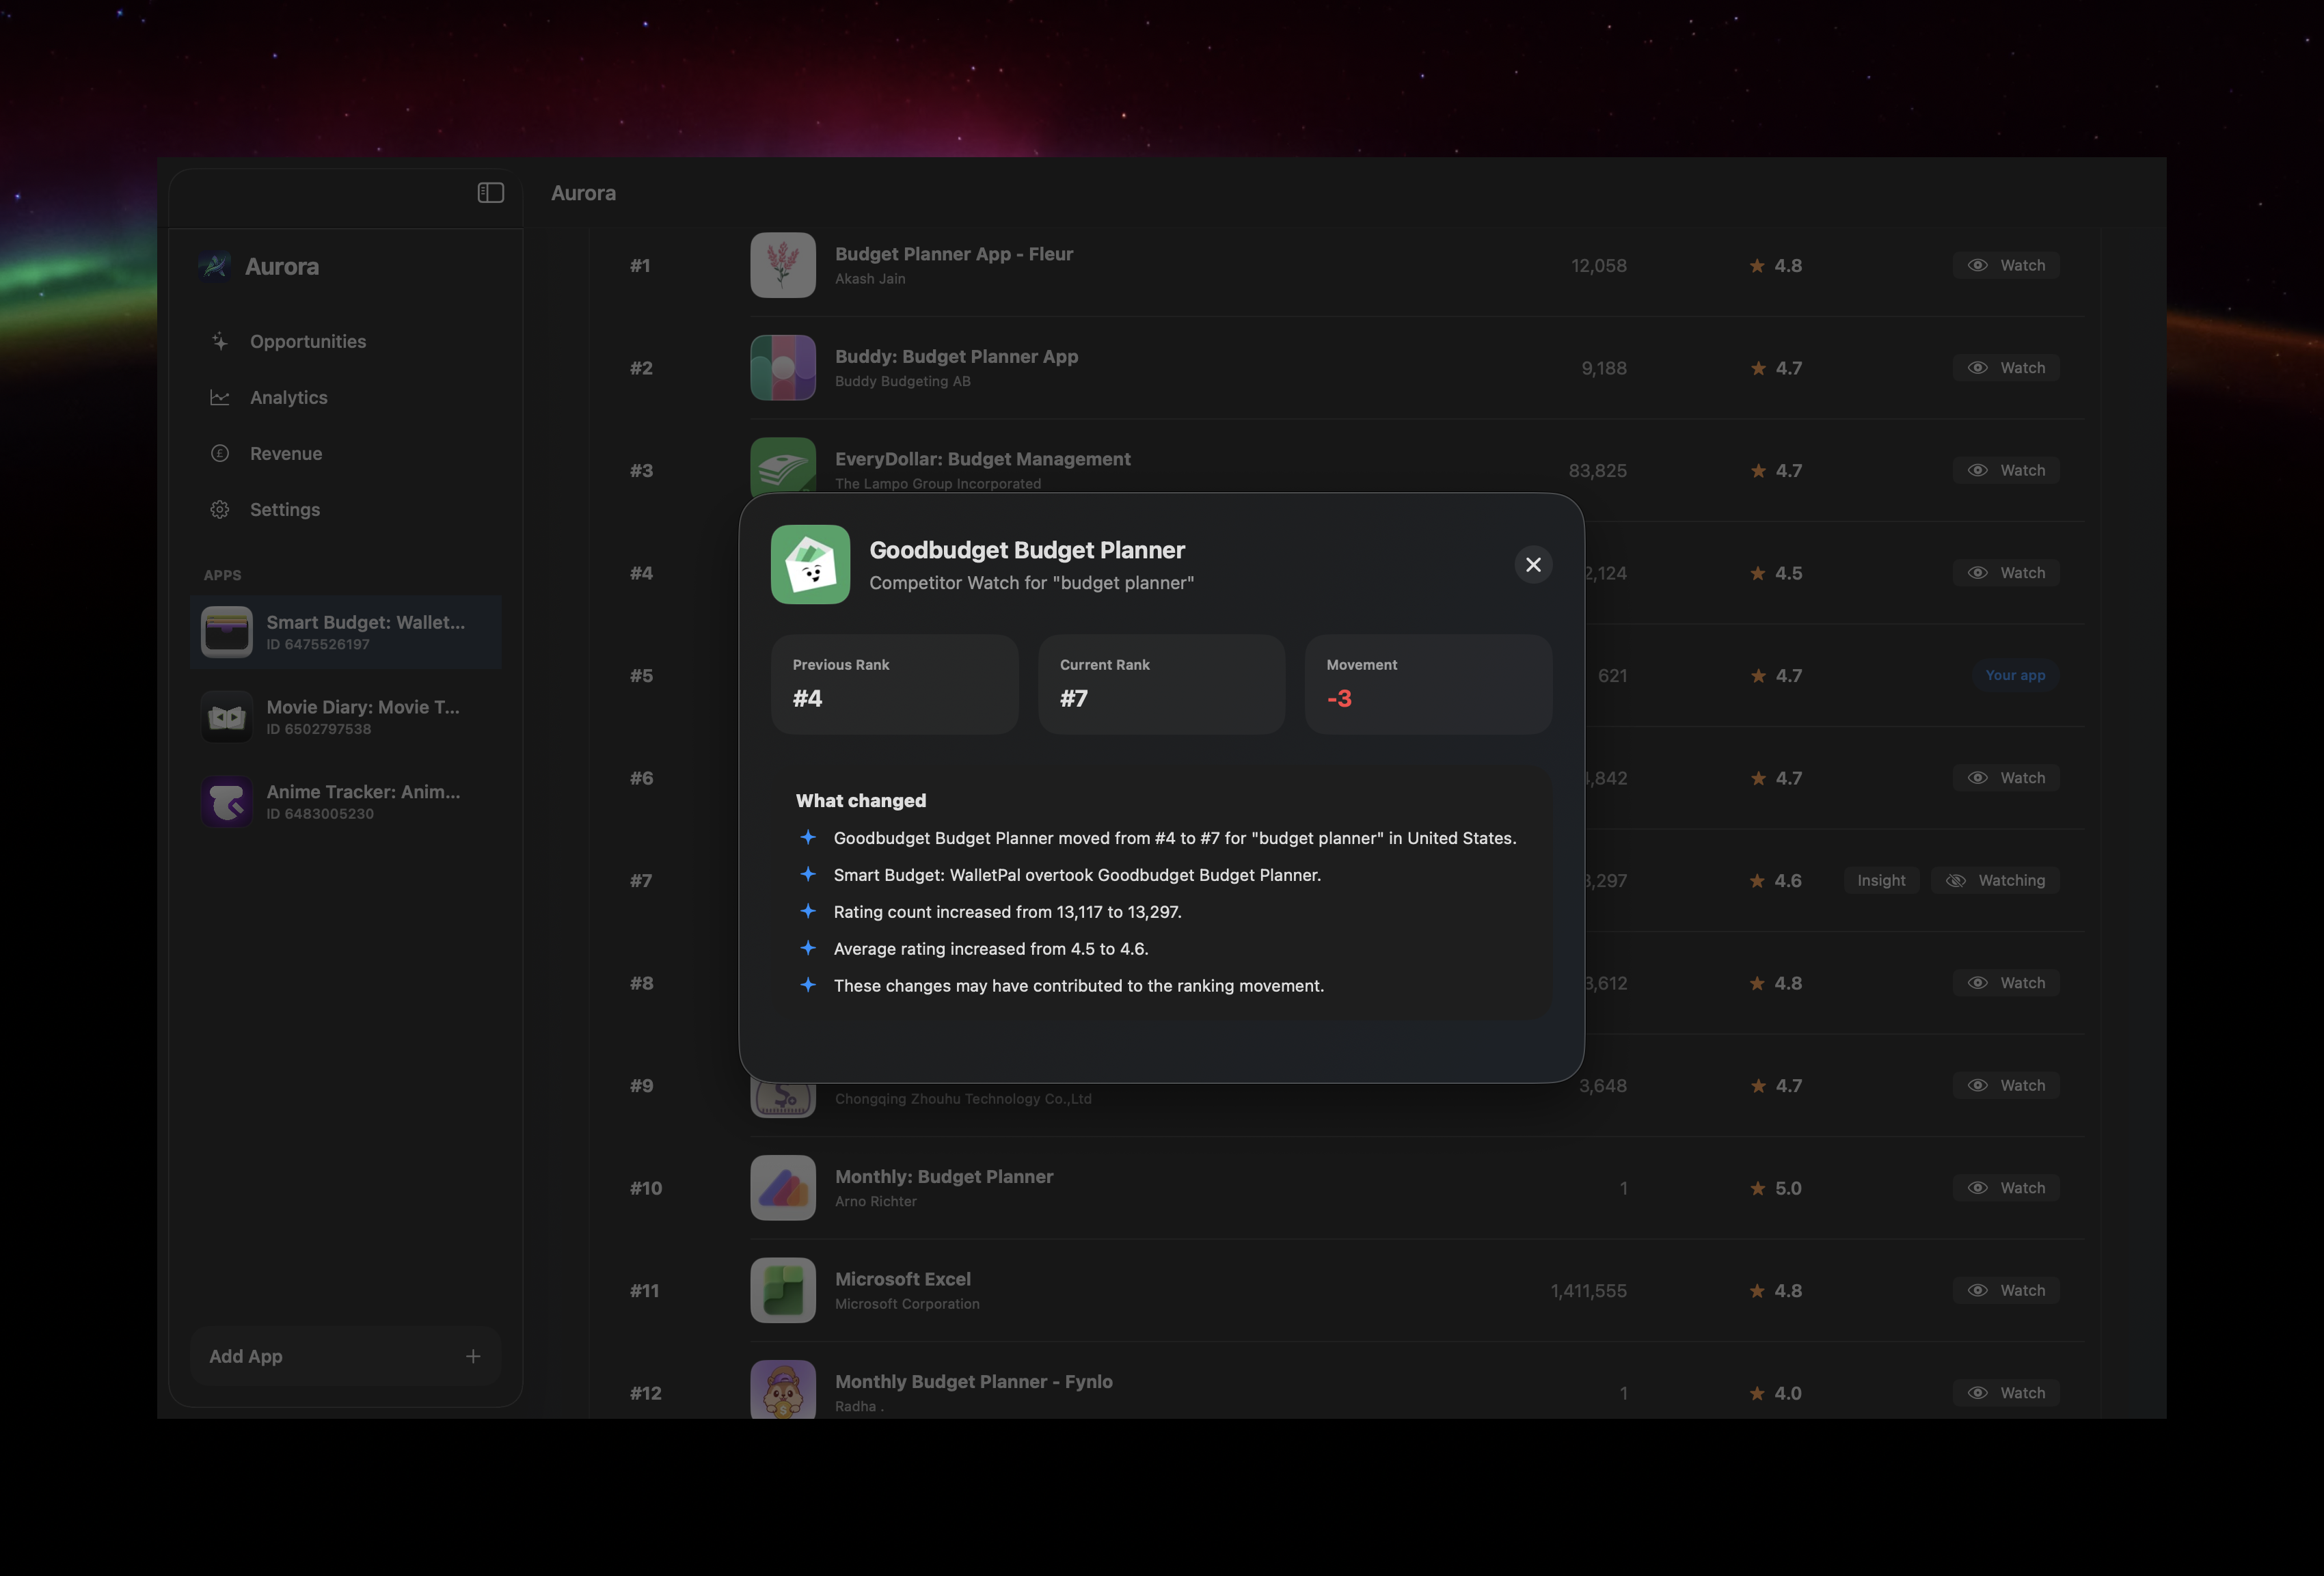Stop Watching the #7 row app

coord(1995,880)
